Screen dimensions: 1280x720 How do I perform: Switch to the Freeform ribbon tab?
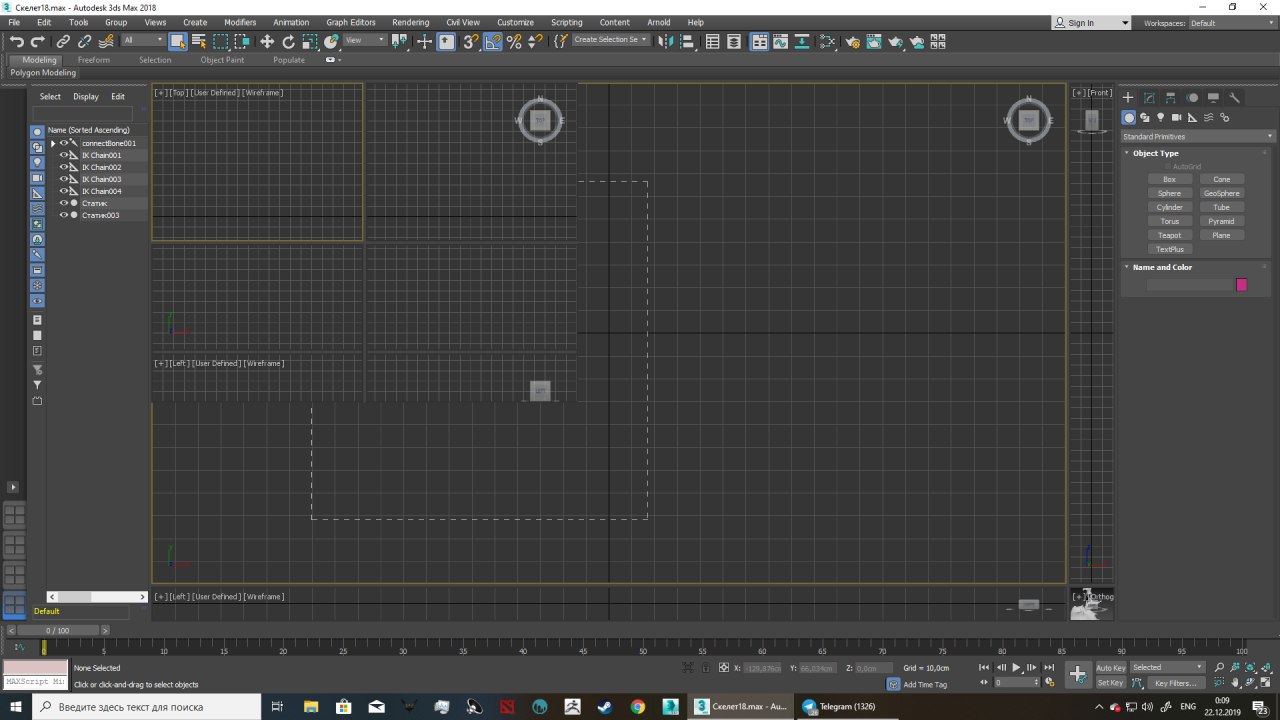point(94,60)
